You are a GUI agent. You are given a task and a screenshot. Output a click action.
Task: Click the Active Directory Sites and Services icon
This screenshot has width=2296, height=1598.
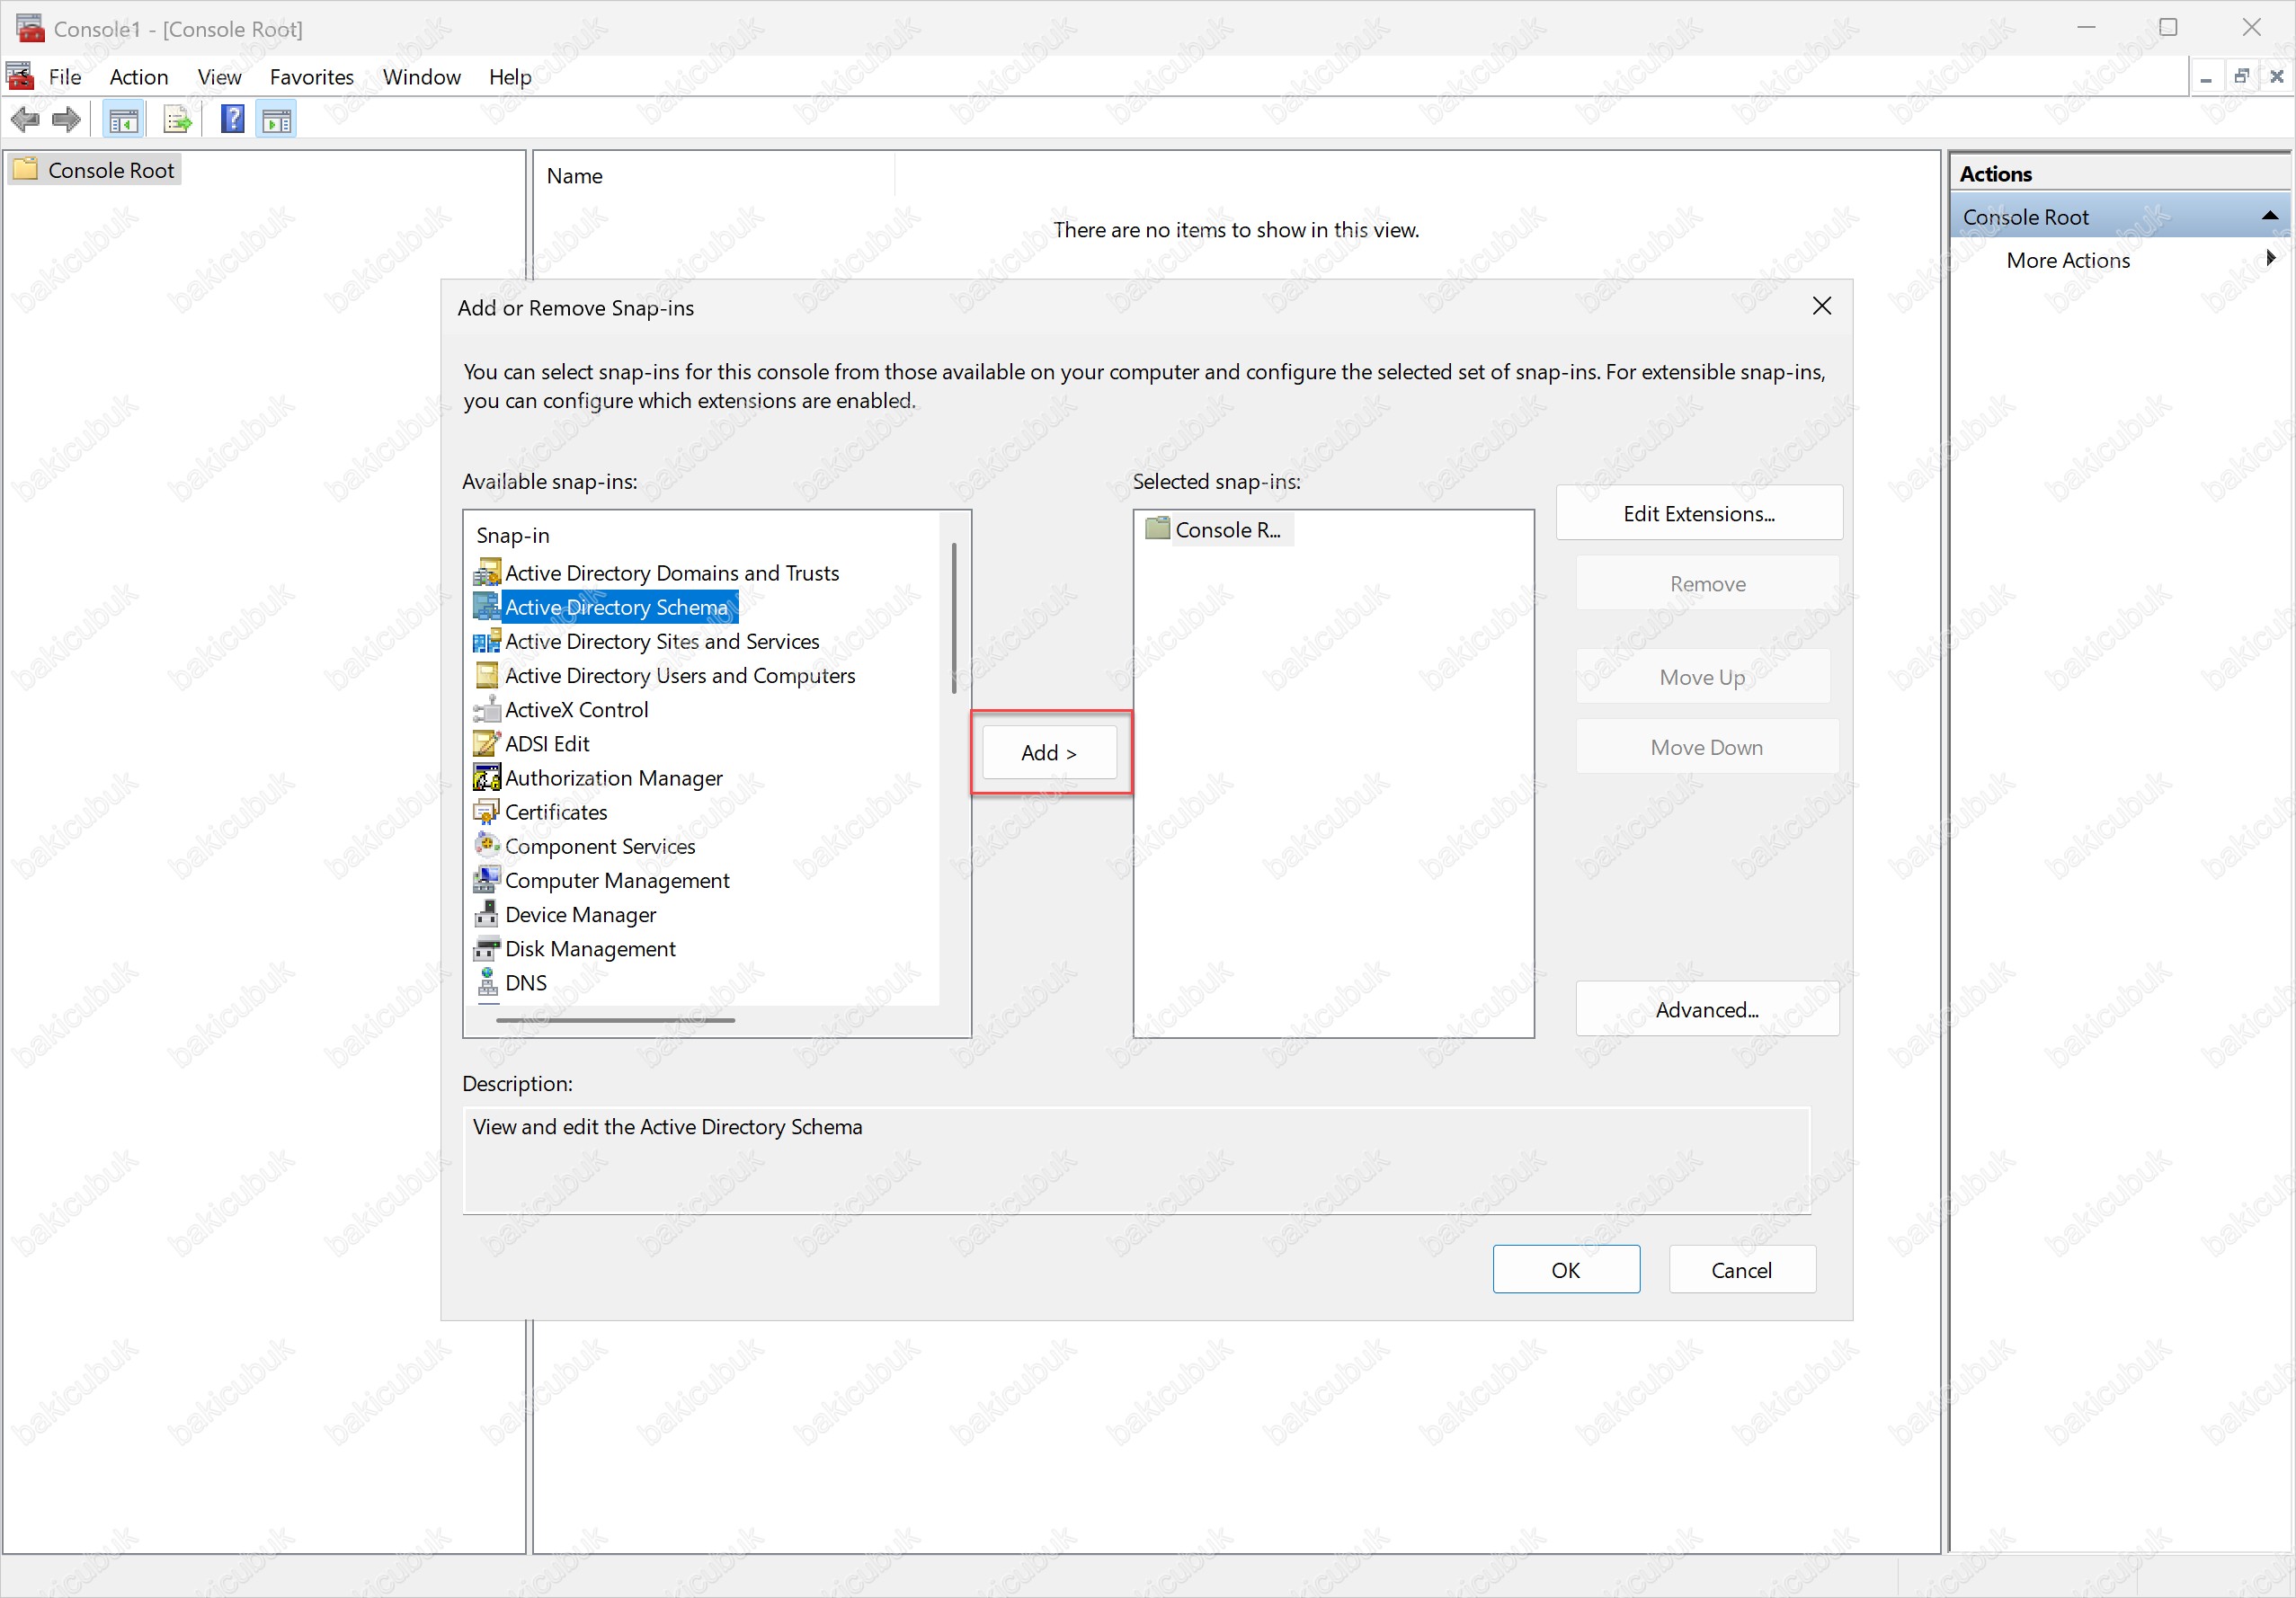pyautogui.click(x=487, y=641)
